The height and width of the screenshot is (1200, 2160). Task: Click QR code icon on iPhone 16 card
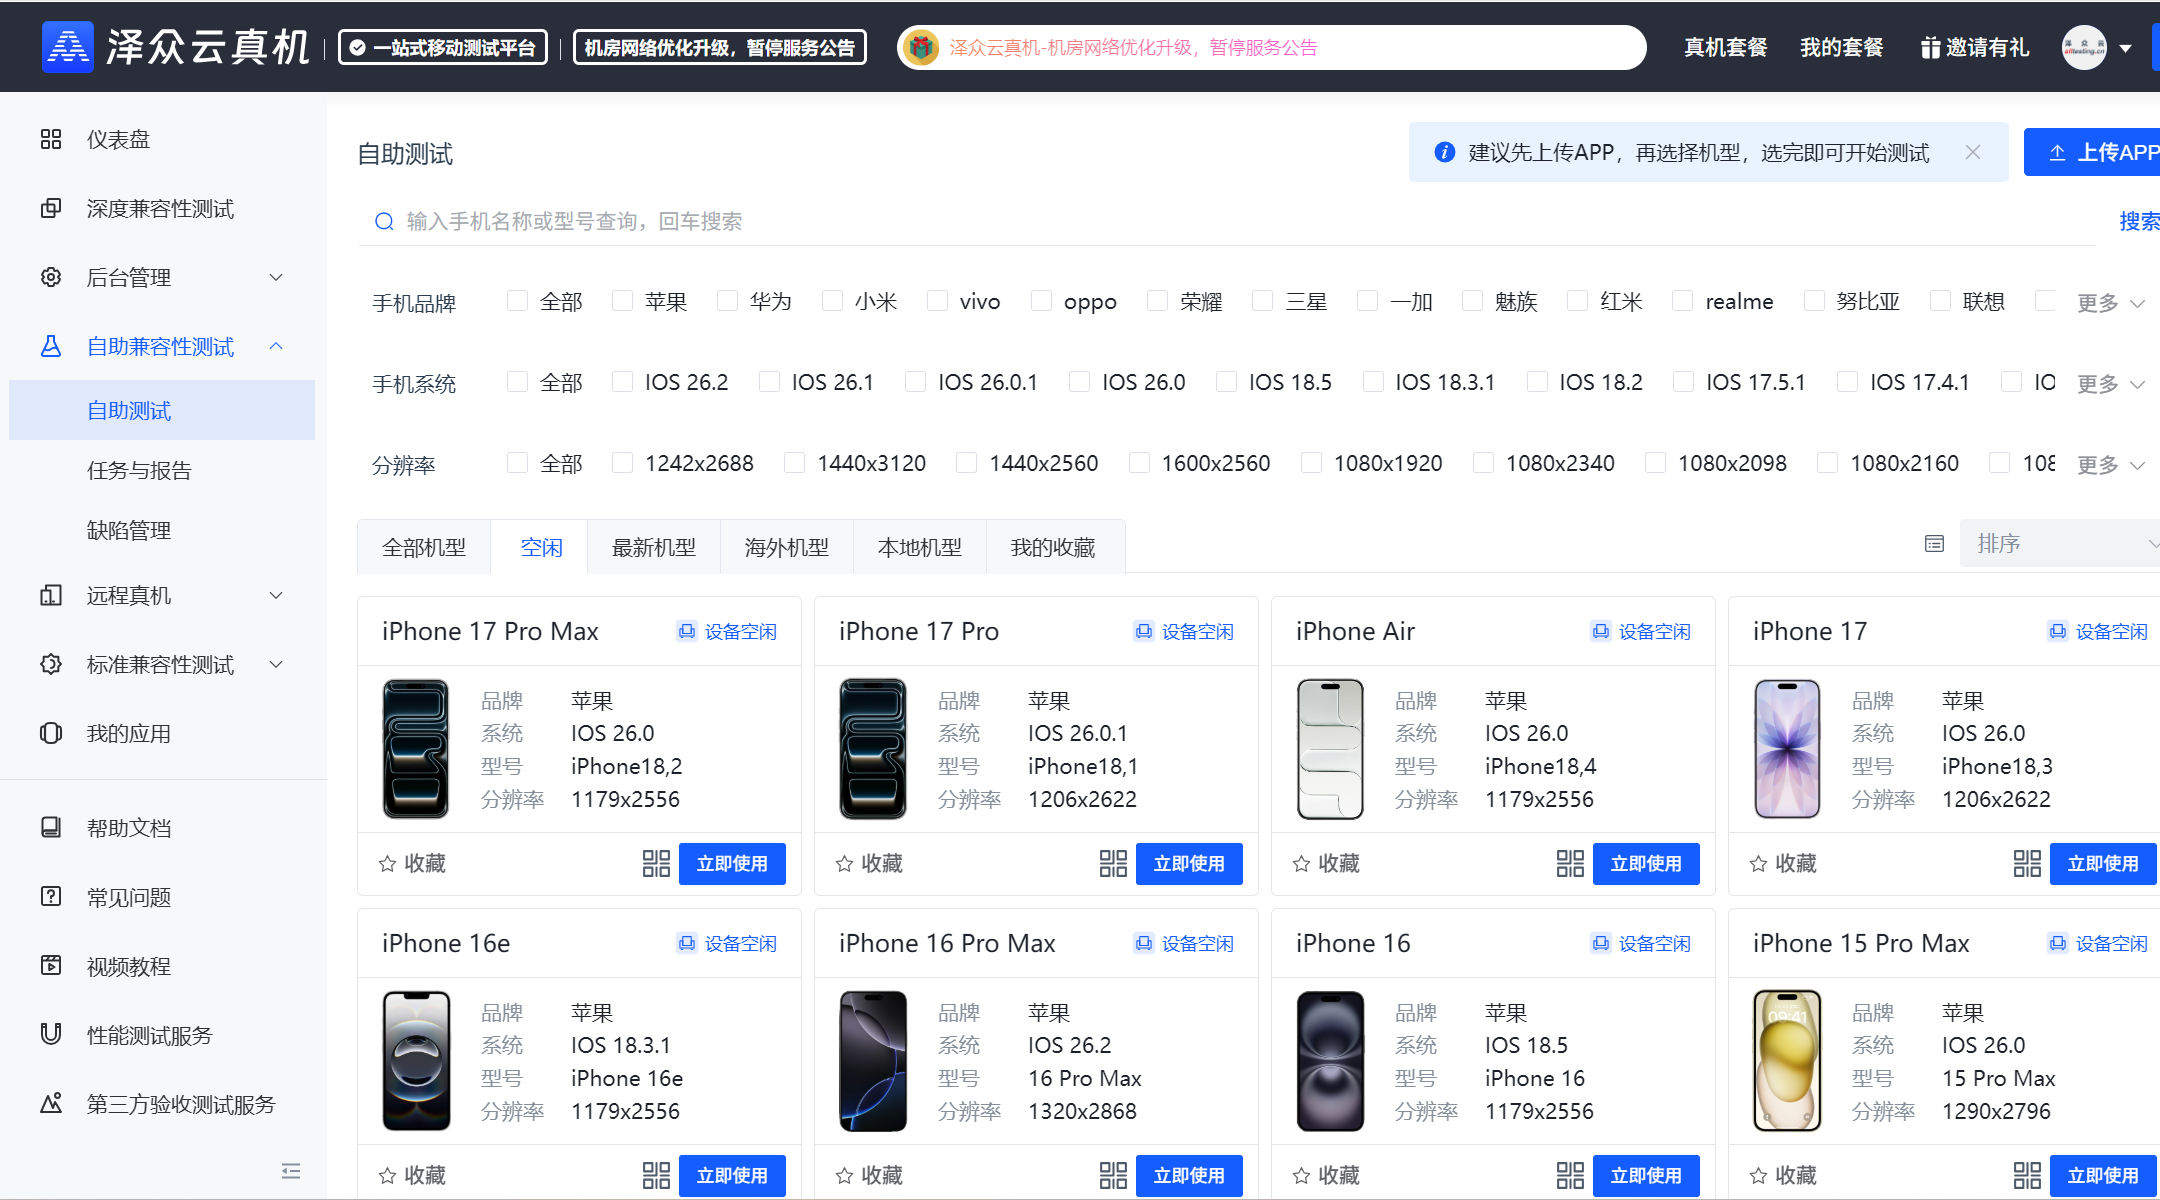(x=1570, y=1175)
